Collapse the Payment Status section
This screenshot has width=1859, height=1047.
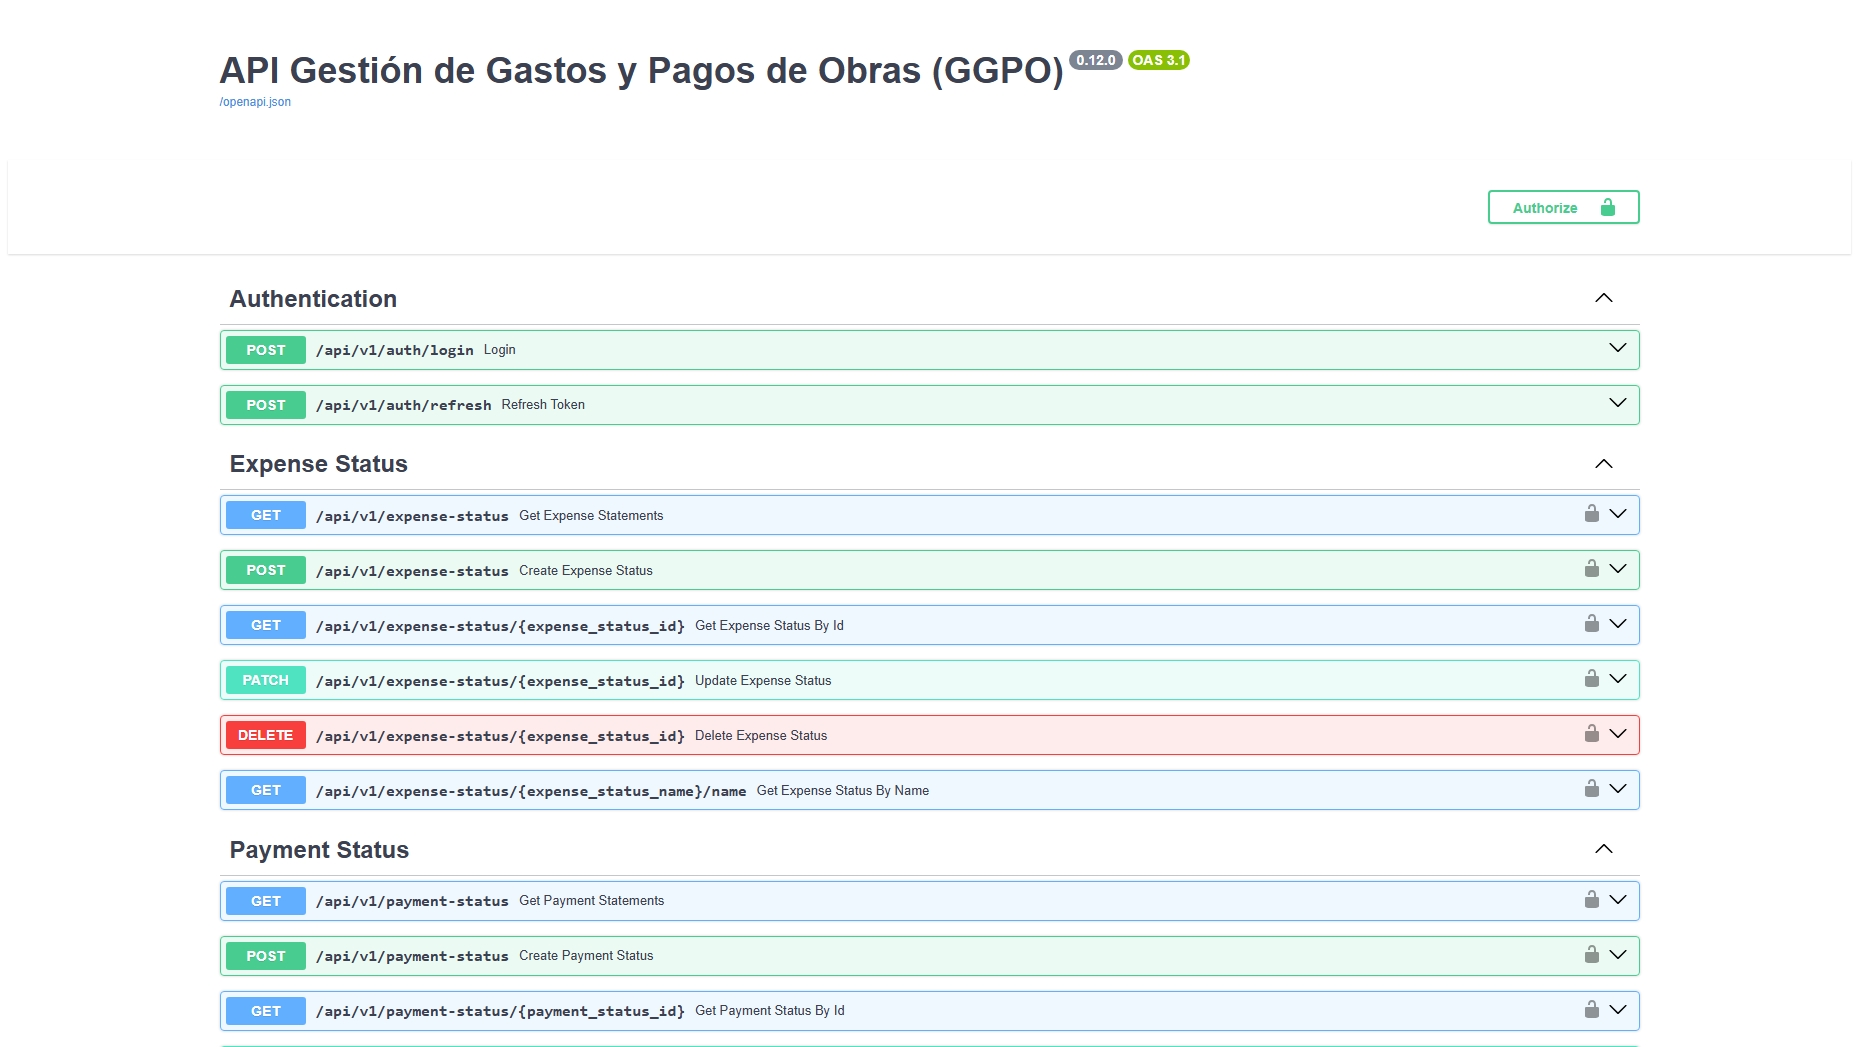coord(1604,849)
